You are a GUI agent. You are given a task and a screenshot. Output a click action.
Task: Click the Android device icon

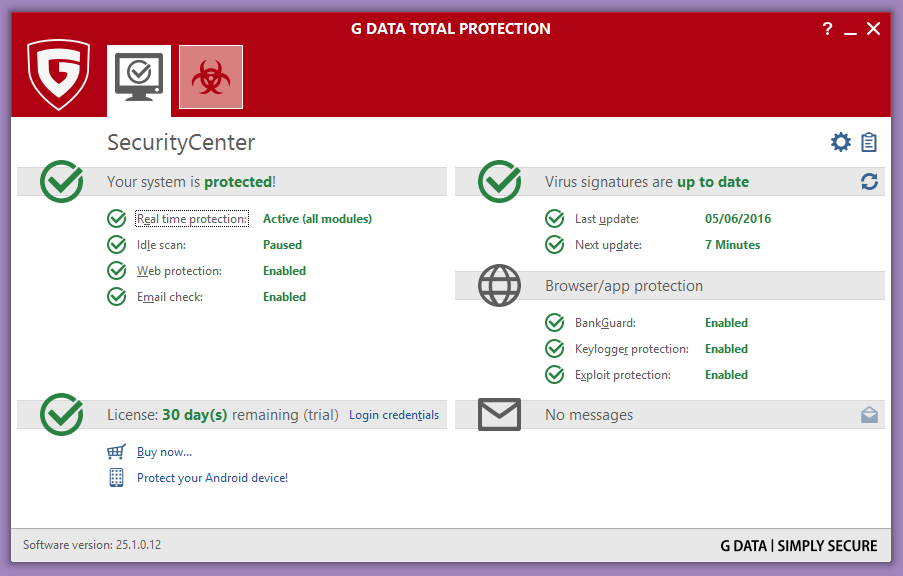(x=117, y=478)
